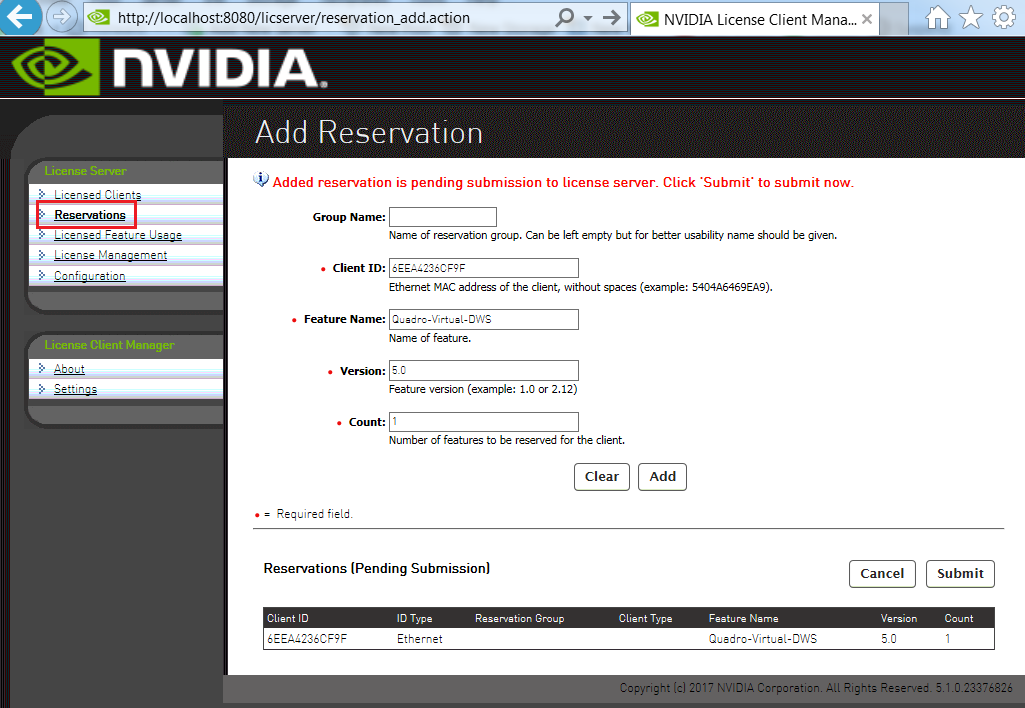1025x708 pixels.
Task: Open the Settings link in the sidebar
Action: (x=74, y=389)
